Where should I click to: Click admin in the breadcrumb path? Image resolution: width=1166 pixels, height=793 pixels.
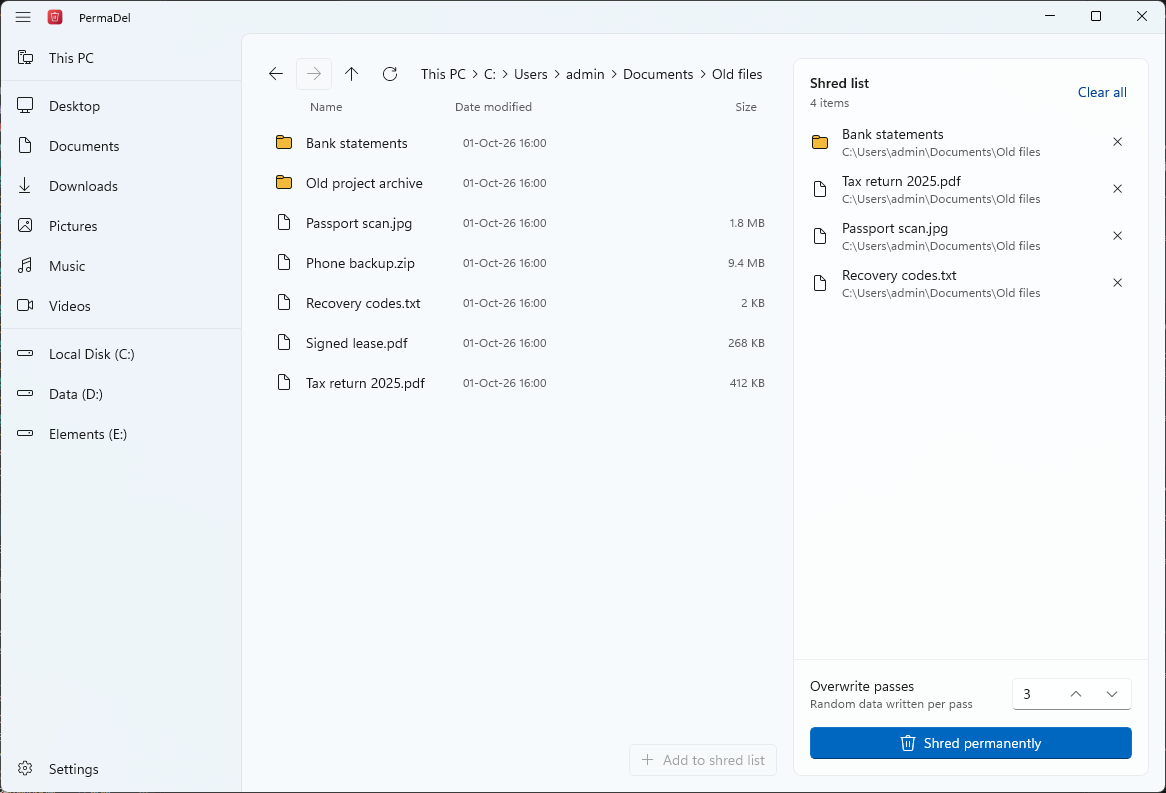click(585, 74)
